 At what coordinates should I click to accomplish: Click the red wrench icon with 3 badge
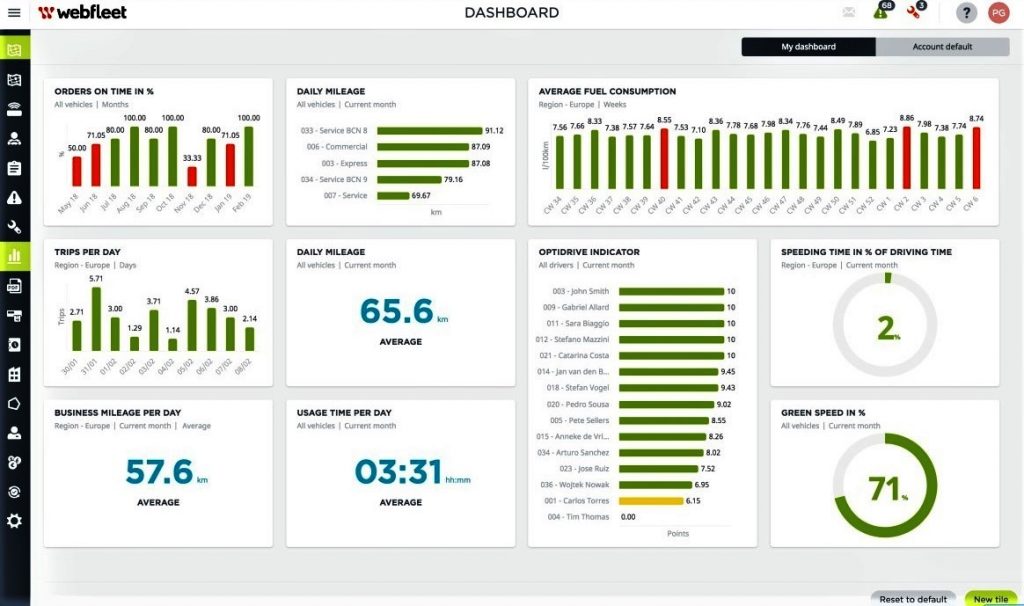tap(912, 12)
